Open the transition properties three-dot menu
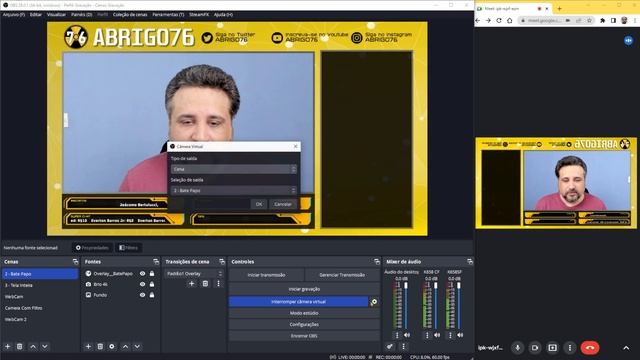This screenshot has height=360, width=640. point(218,283)
